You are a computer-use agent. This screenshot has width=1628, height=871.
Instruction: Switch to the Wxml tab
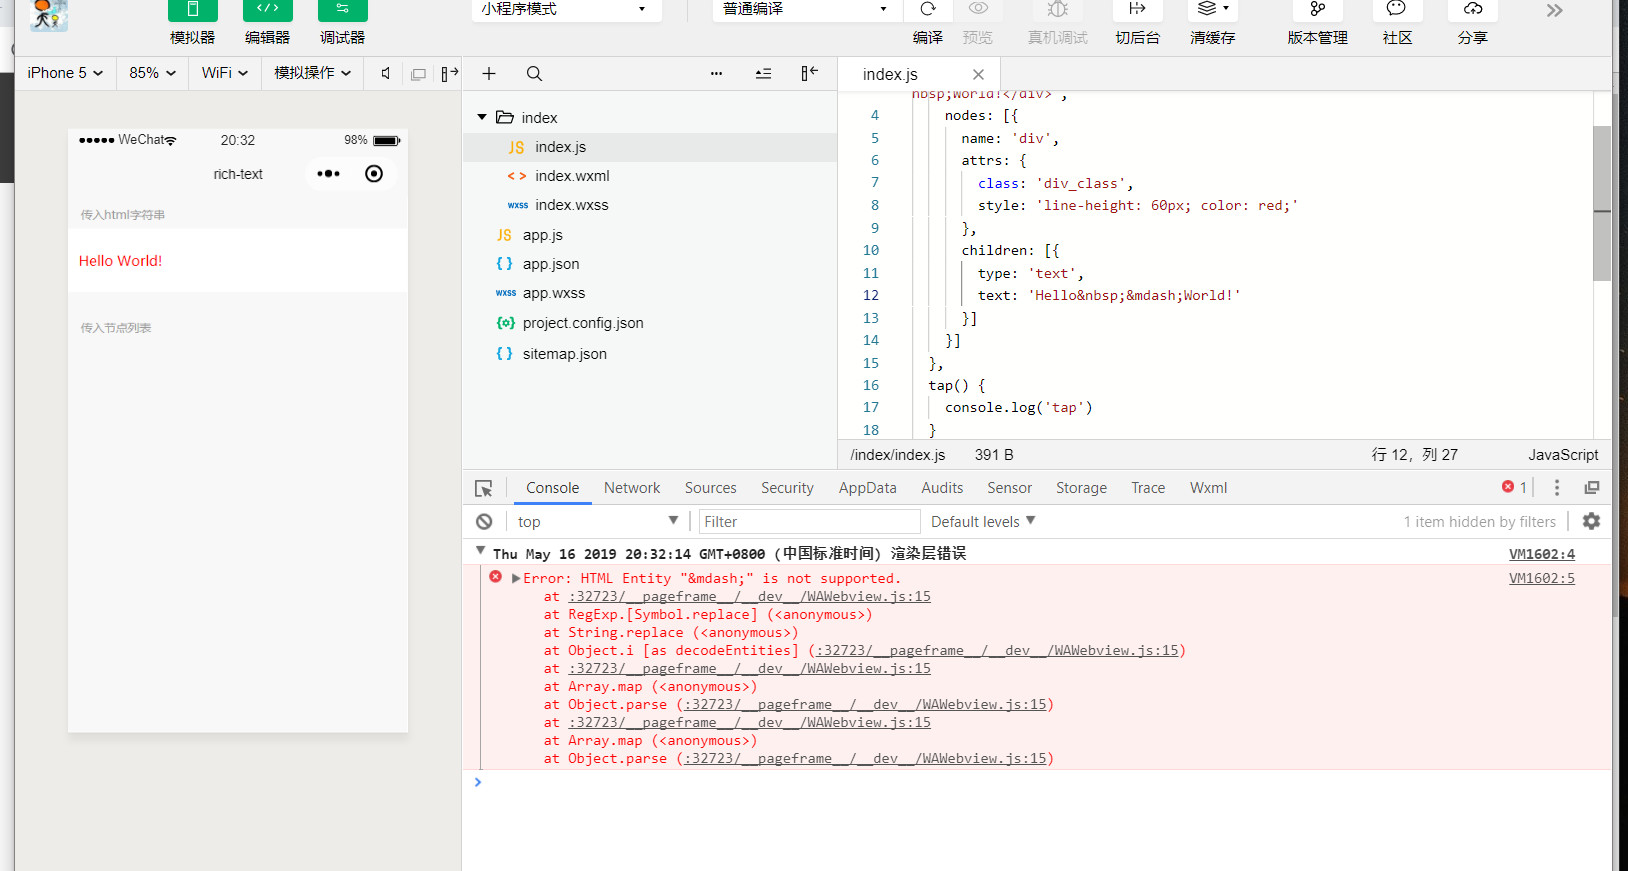pyautogui.click(x=1208, y=488)
